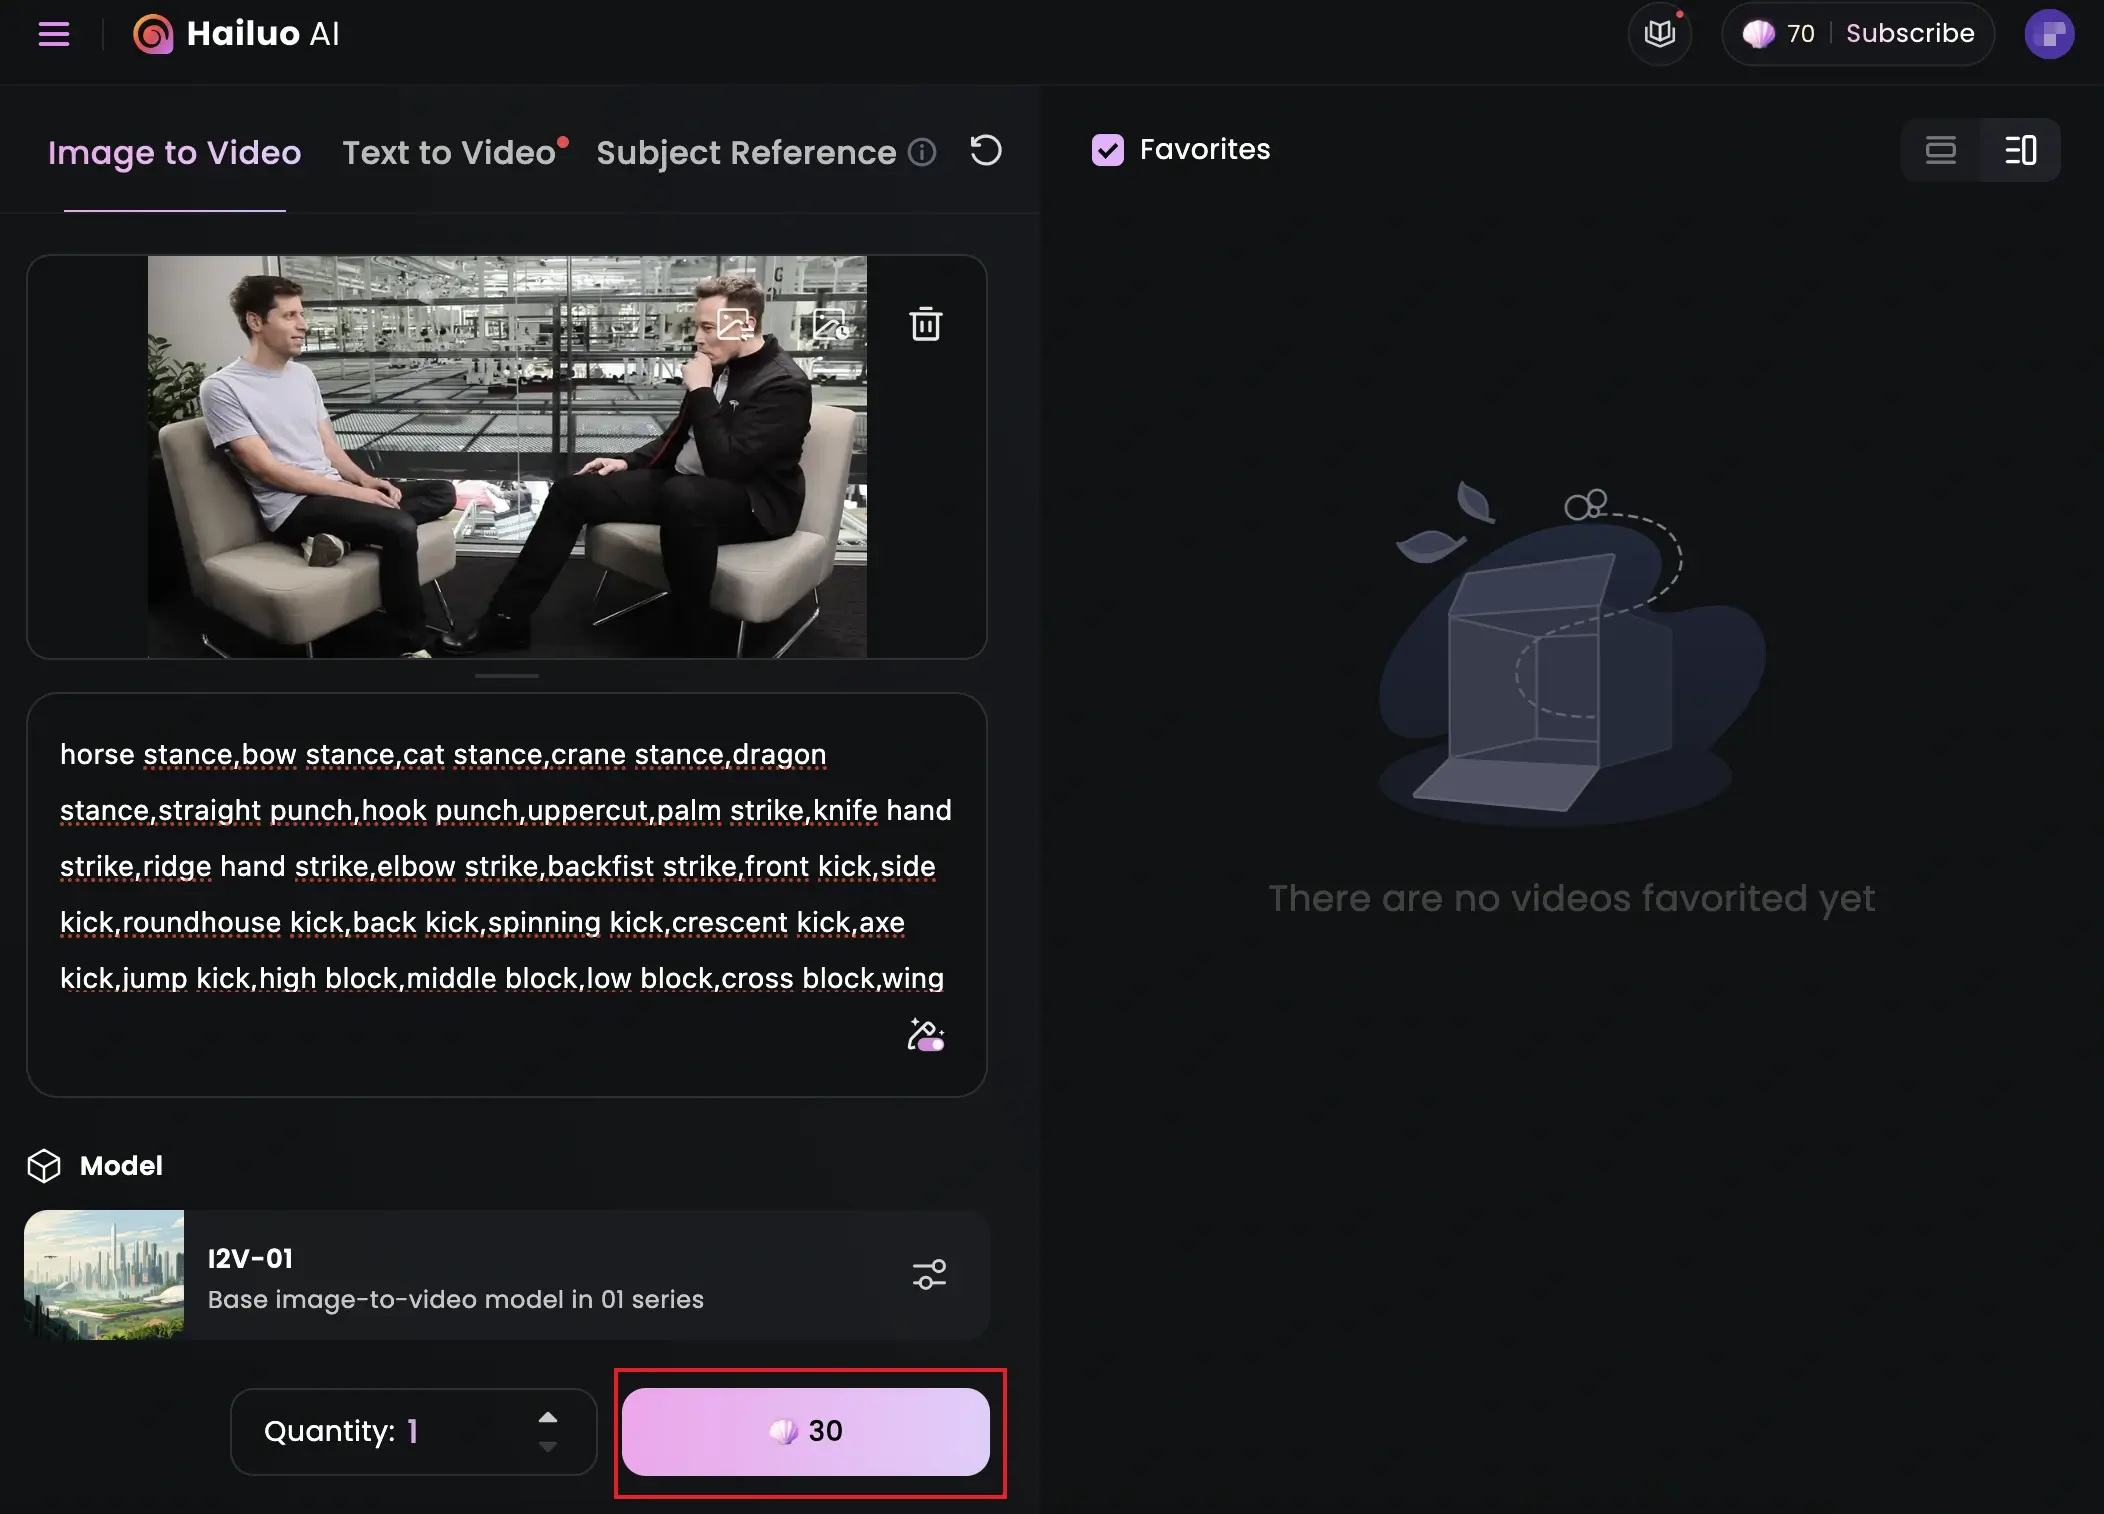Screen dimensions: 2104x1514
Task: Open the user profile avatar
Action: (x=2049, y=34)
